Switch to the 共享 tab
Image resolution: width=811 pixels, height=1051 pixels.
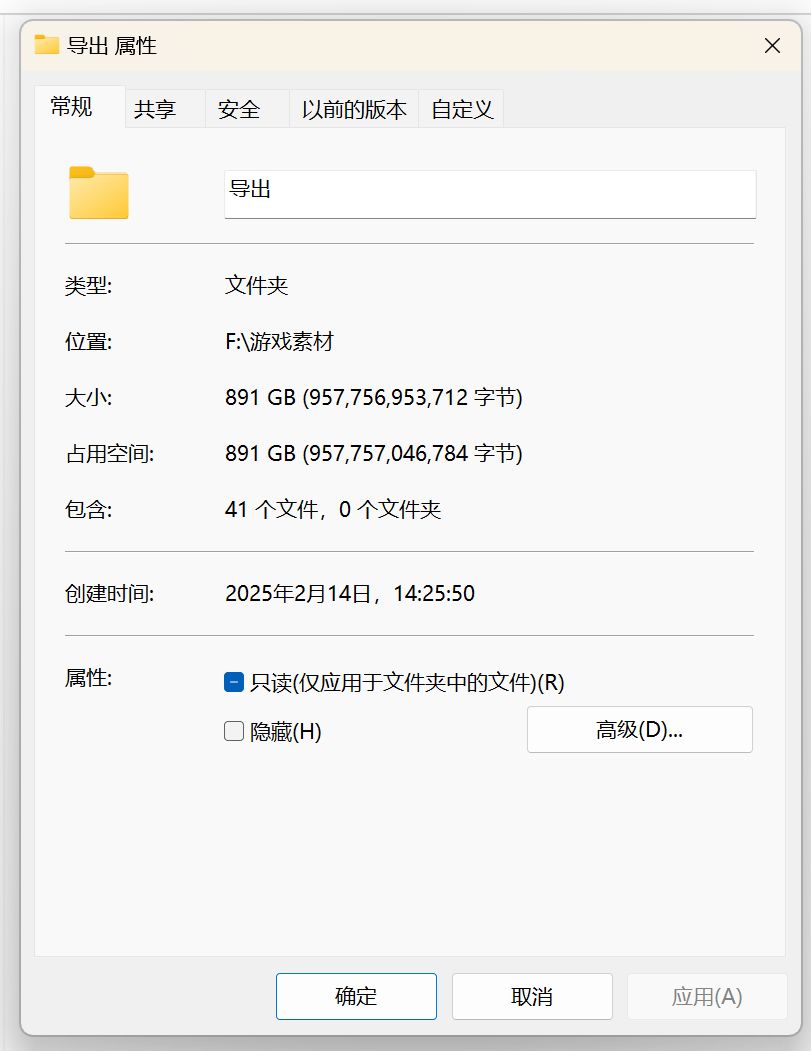click(x=155, y=110)
